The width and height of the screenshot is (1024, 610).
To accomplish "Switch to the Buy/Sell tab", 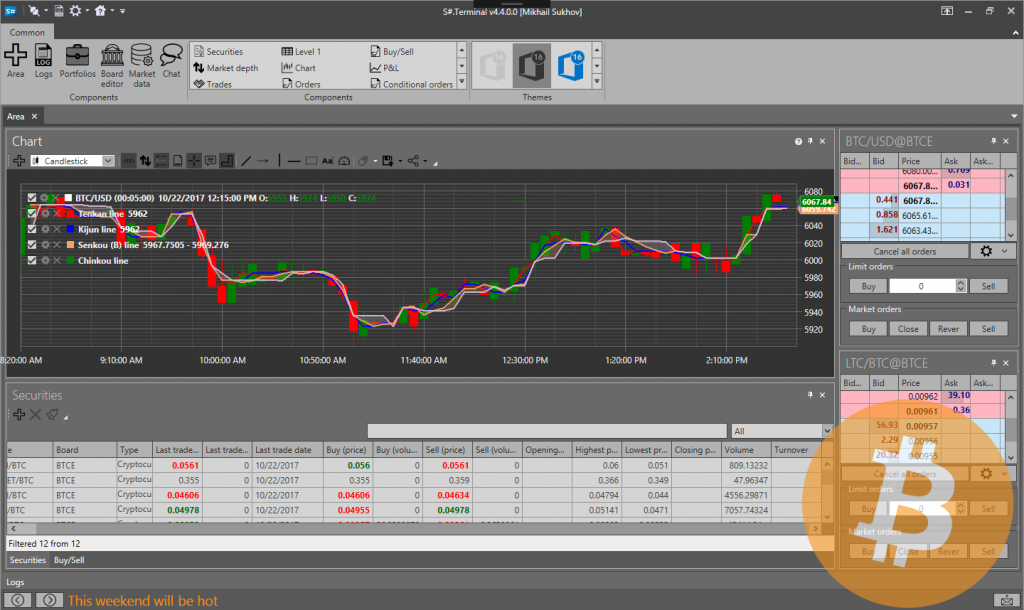I will (x=69, y=560).
